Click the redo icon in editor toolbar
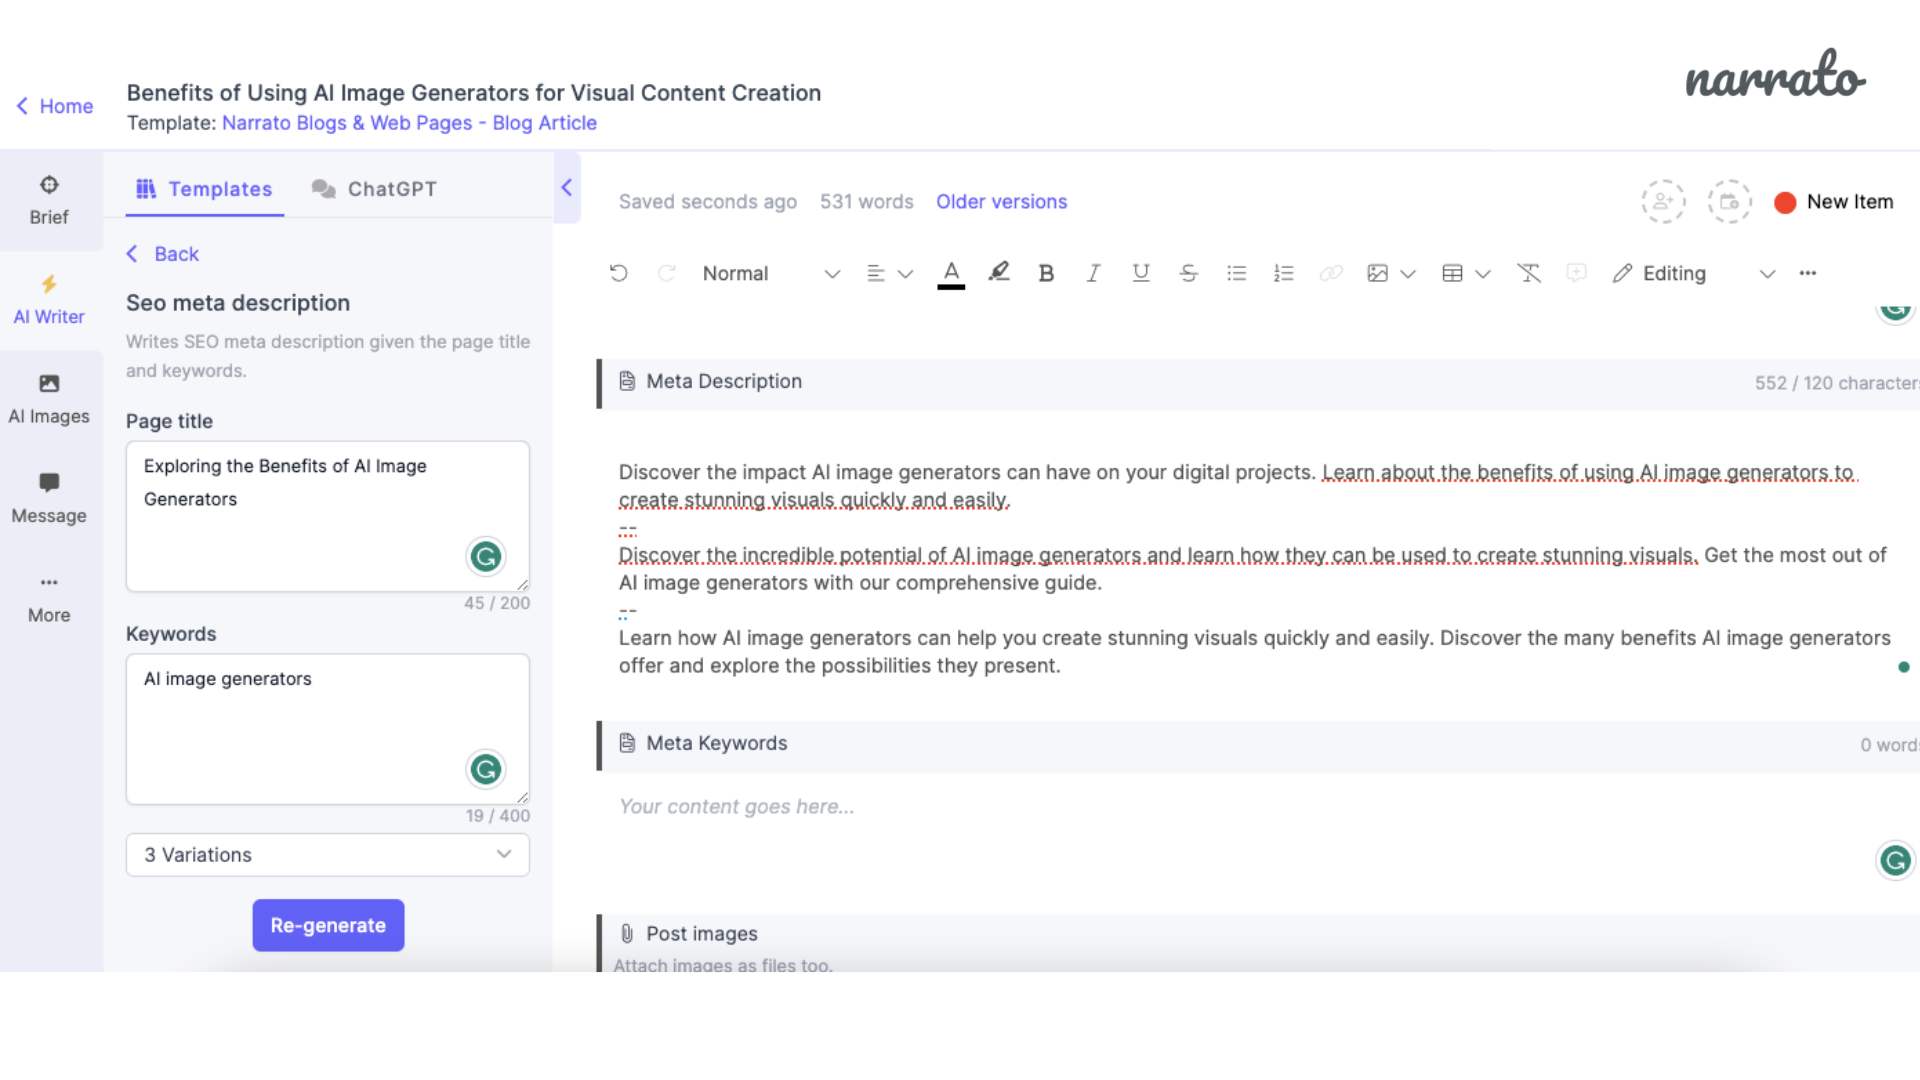The width and height of the screenshot is (1920, 1080). (x=667, y=273)
